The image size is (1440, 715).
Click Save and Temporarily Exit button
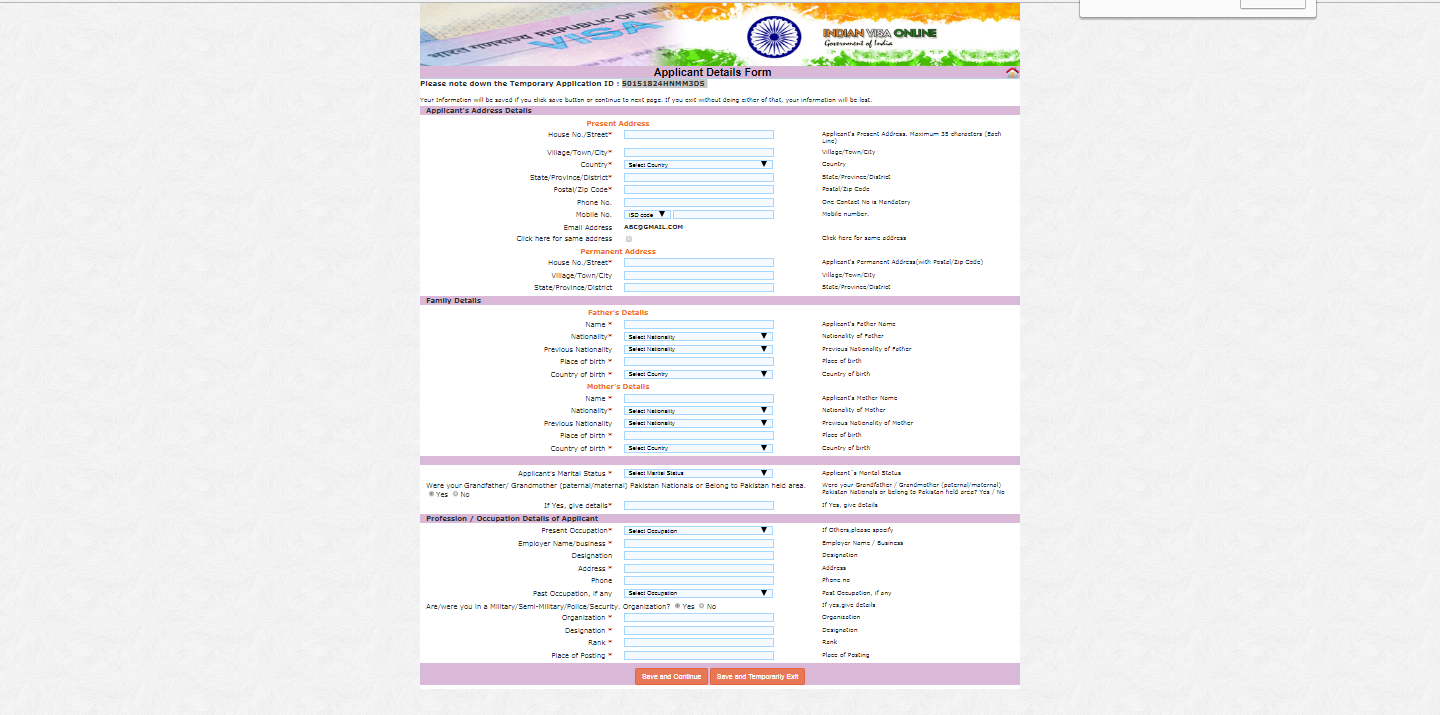(757, 677)
